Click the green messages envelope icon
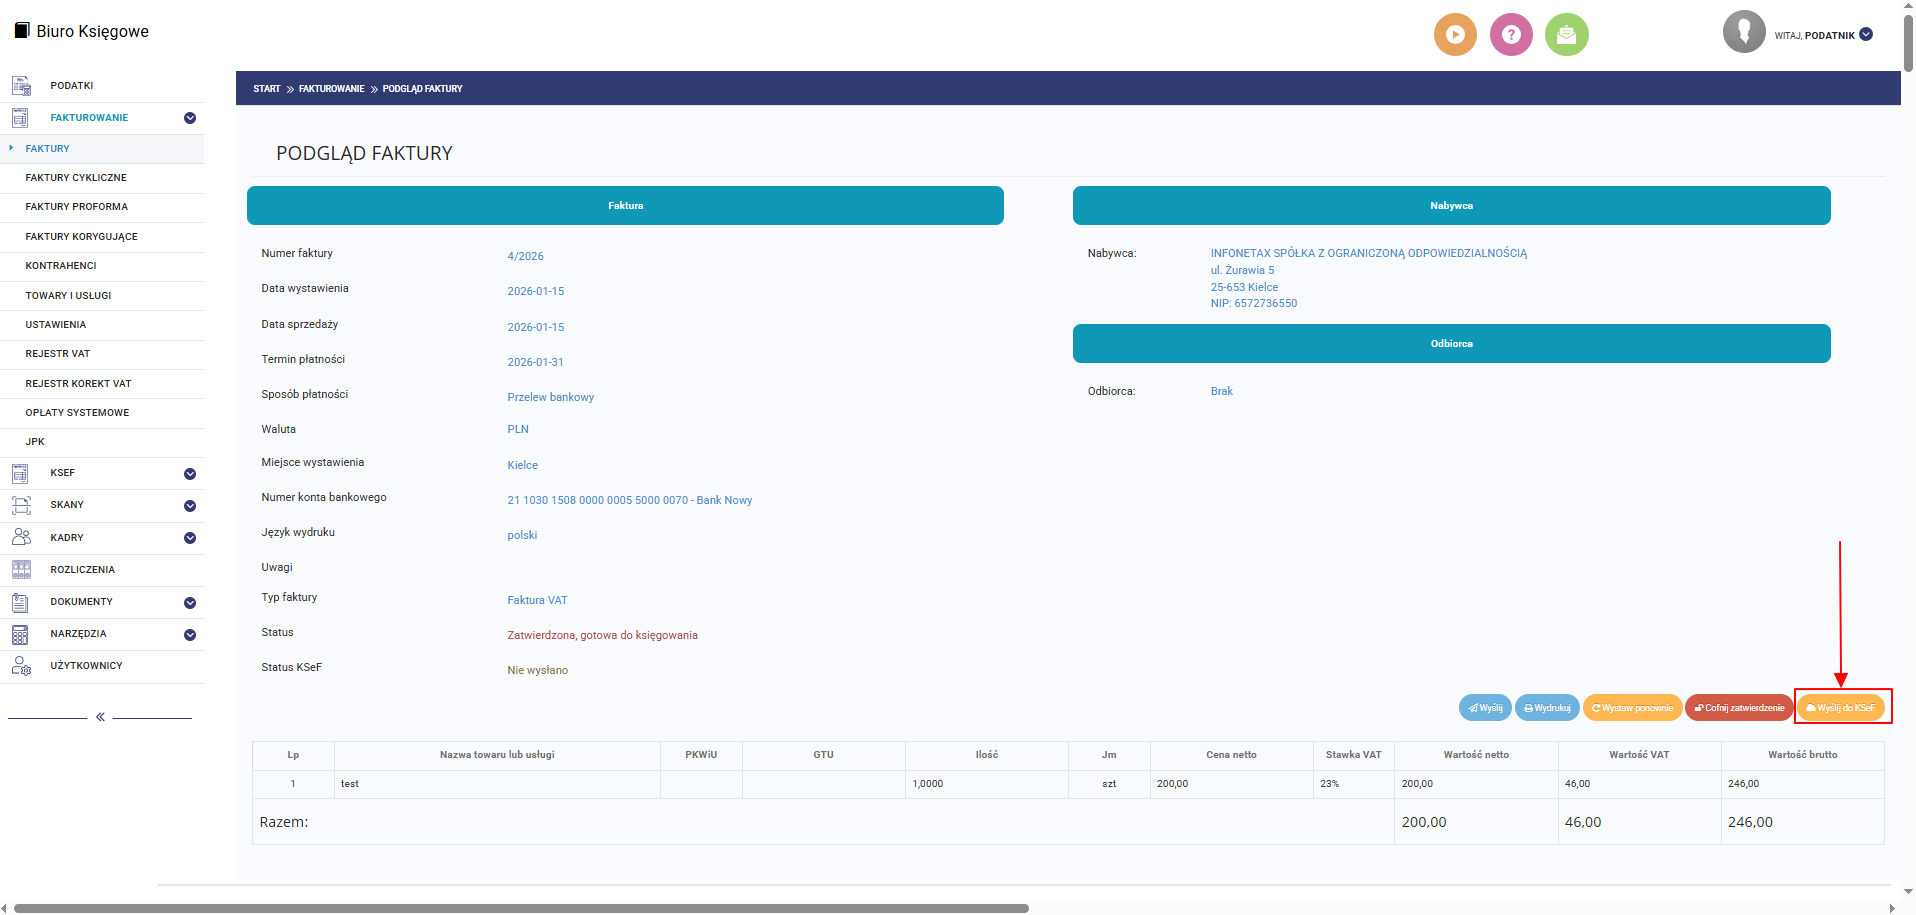This screenshot has width=1916, height=915. [x=1566, y=35]
